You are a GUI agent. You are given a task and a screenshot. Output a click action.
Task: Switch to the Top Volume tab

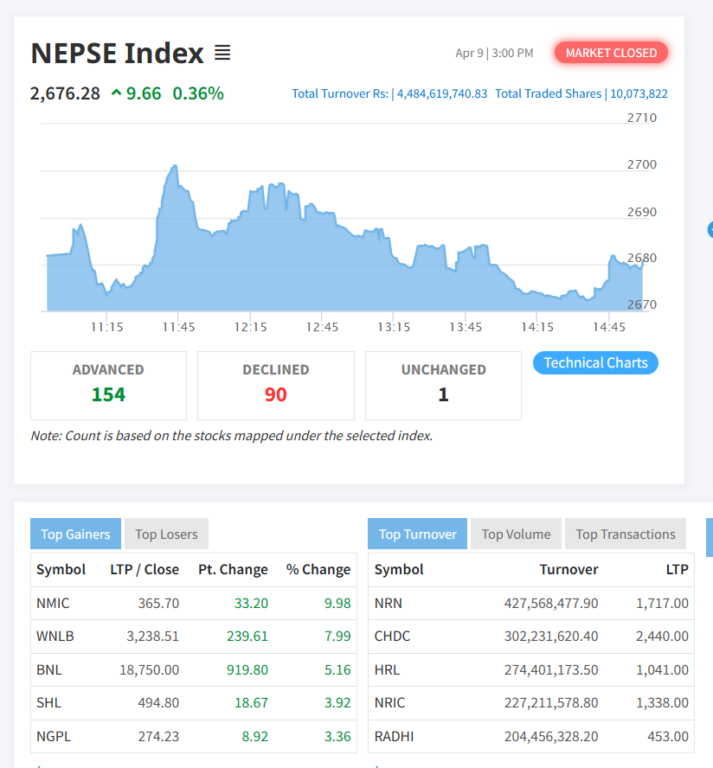coord(516,534)
